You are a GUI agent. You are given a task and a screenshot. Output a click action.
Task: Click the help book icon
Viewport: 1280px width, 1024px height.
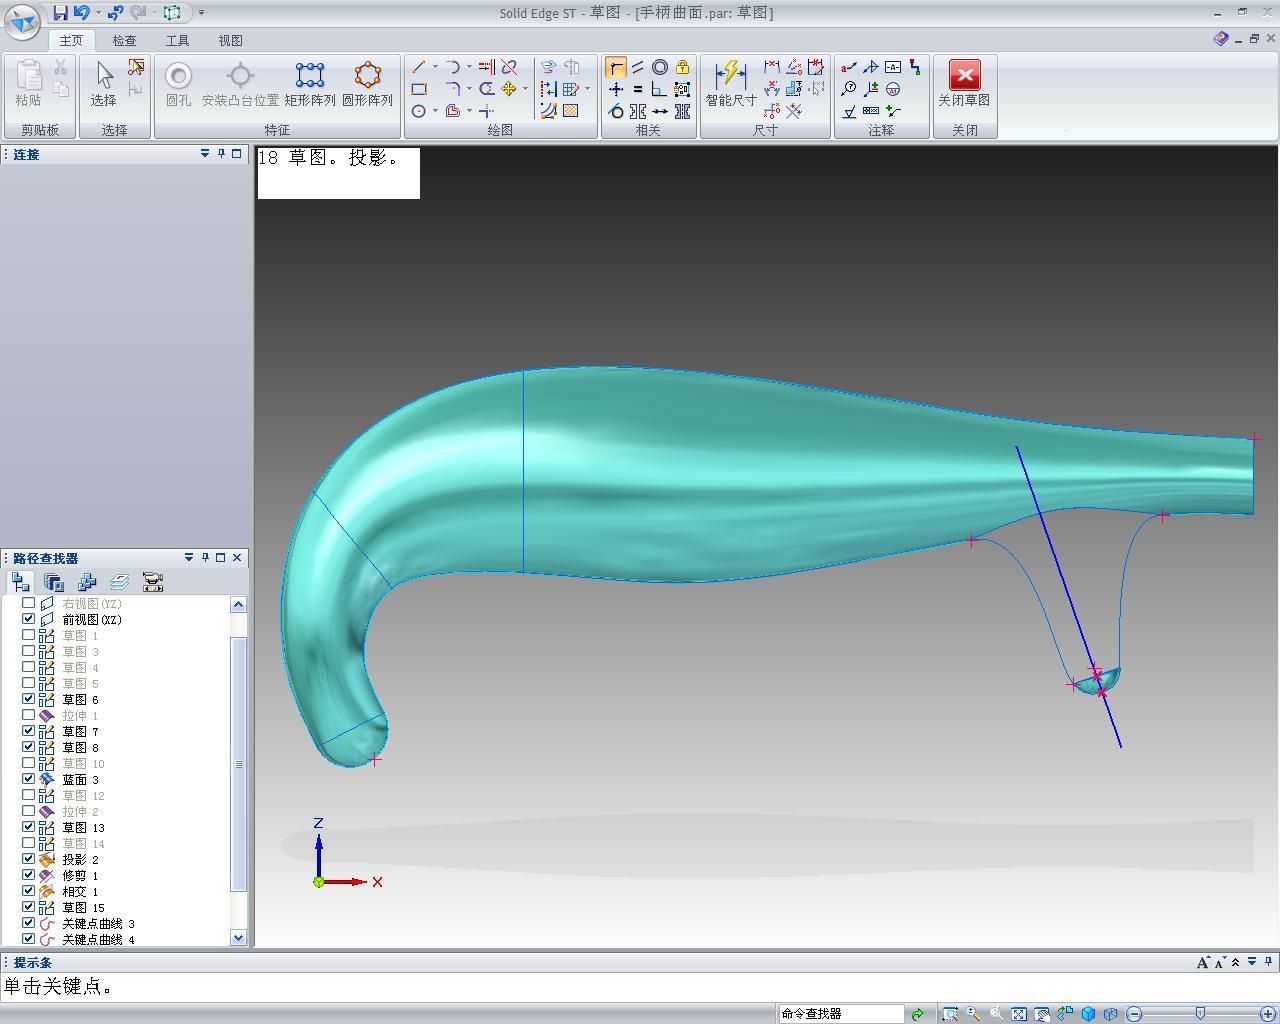[x=1220, y=39]
